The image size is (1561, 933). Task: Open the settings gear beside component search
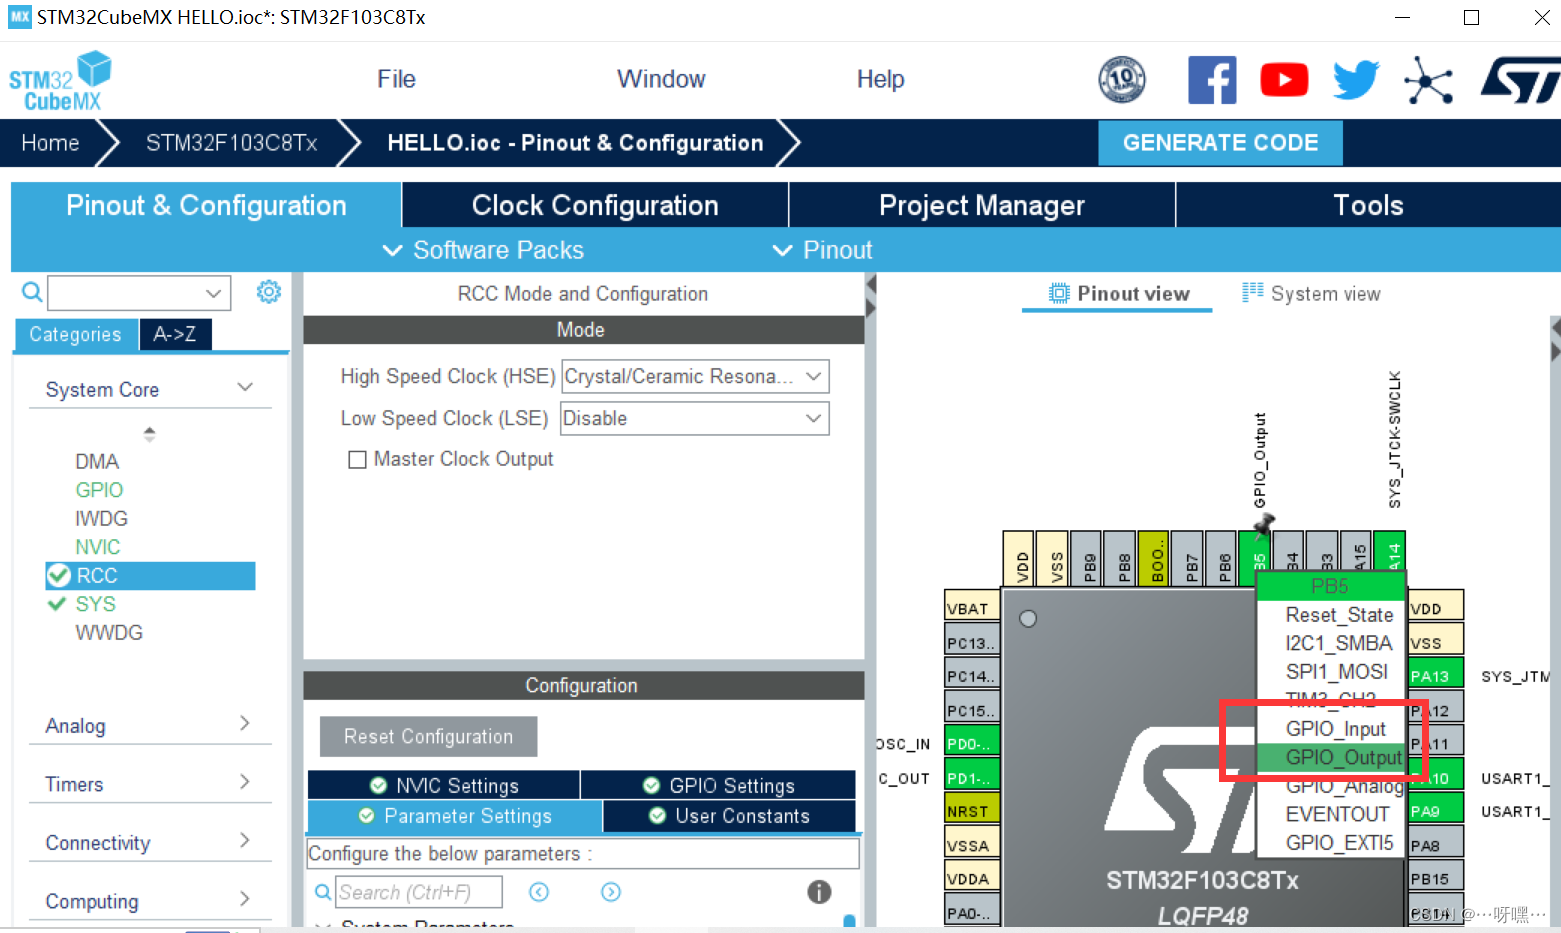click(x=268, y=291)
